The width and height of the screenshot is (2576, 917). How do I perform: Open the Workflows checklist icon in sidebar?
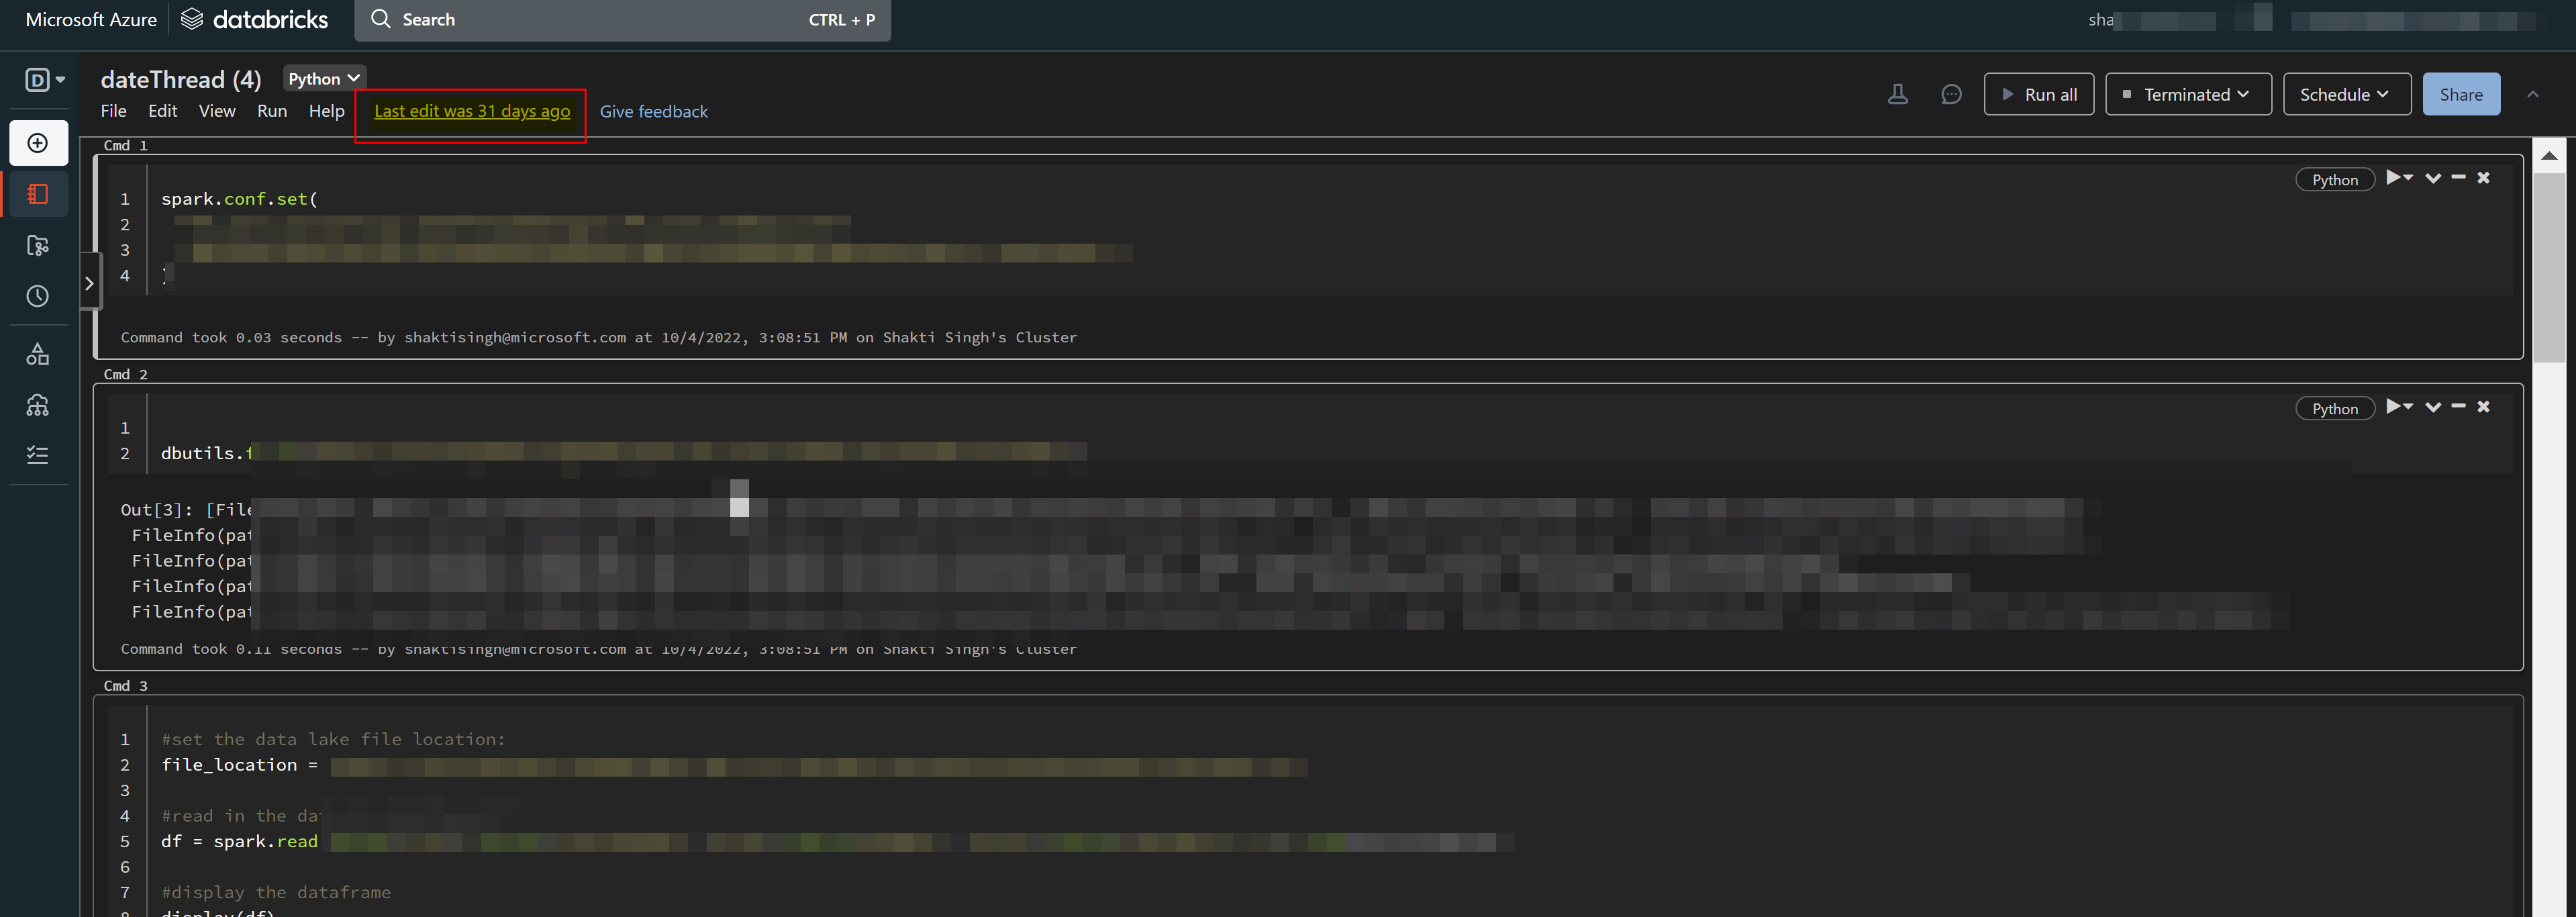(x=38, y=455)
